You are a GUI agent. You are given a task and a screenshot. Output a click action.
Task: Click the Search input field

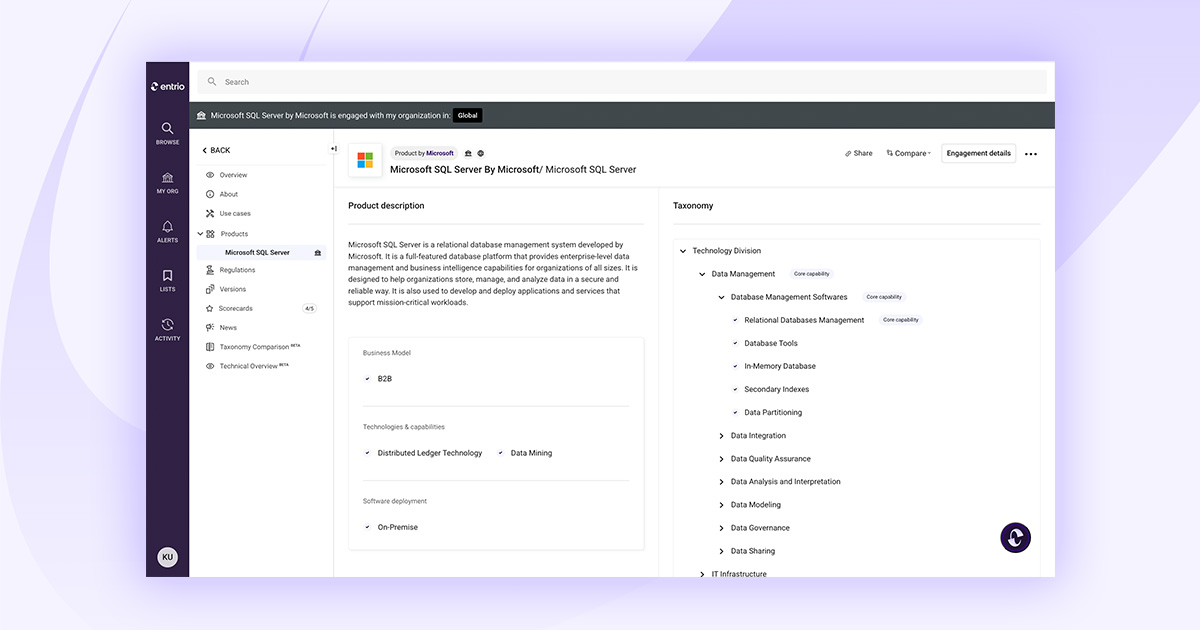tap(622, 82)
